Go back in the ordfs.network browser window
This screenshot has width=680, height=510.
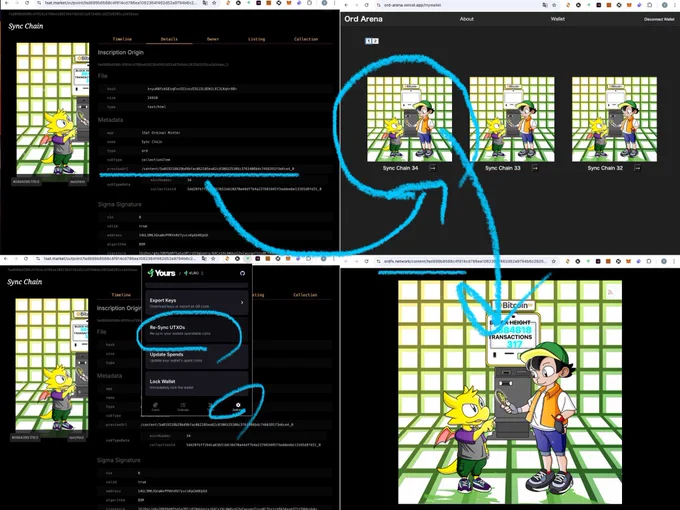coord(346,261)
